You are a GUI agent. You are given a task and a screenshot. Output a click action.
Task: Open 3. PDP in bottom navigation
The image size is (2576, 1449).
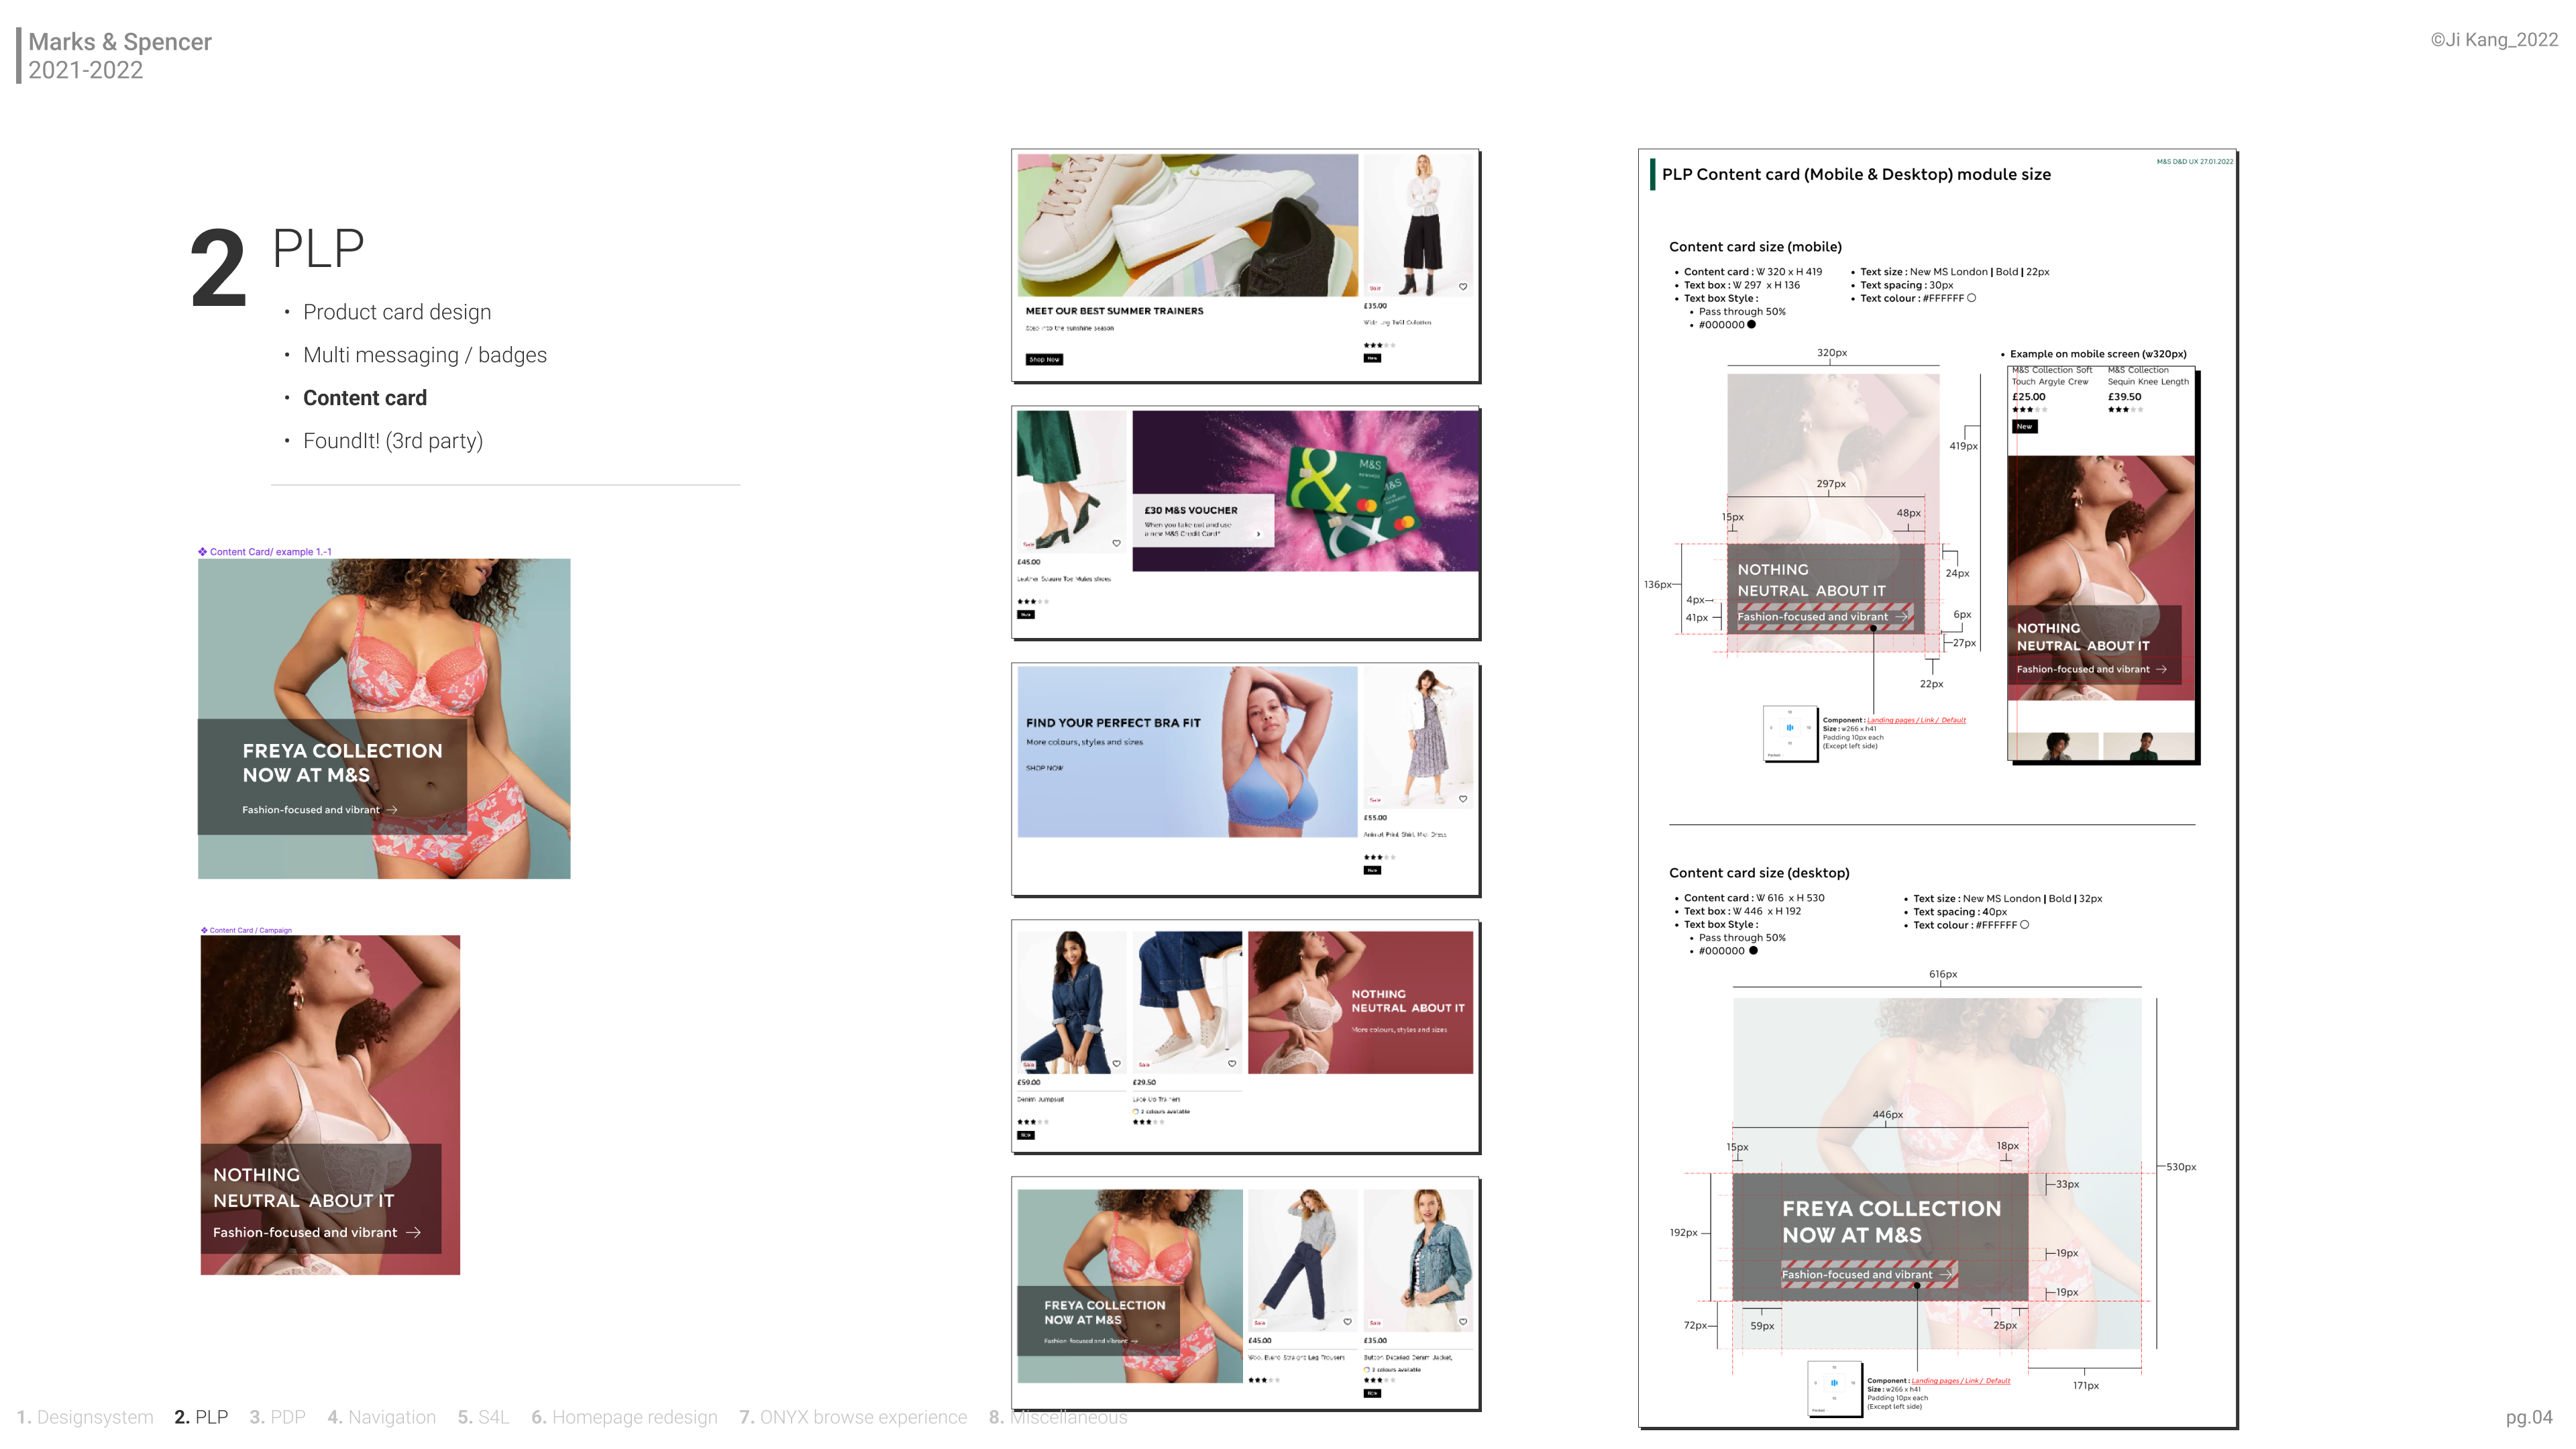click(x=277, y=1417)
